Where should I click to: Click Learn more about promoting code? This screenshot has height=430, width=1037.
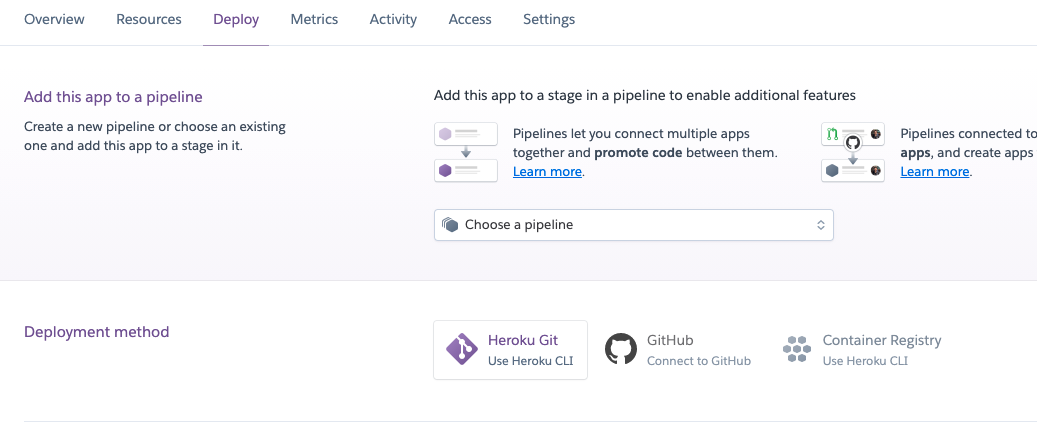point(547,171)
